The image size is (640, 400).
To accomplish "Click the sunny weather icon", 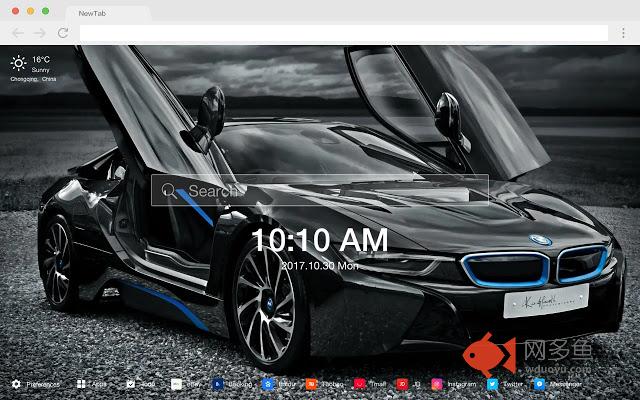I will point(18,63).
